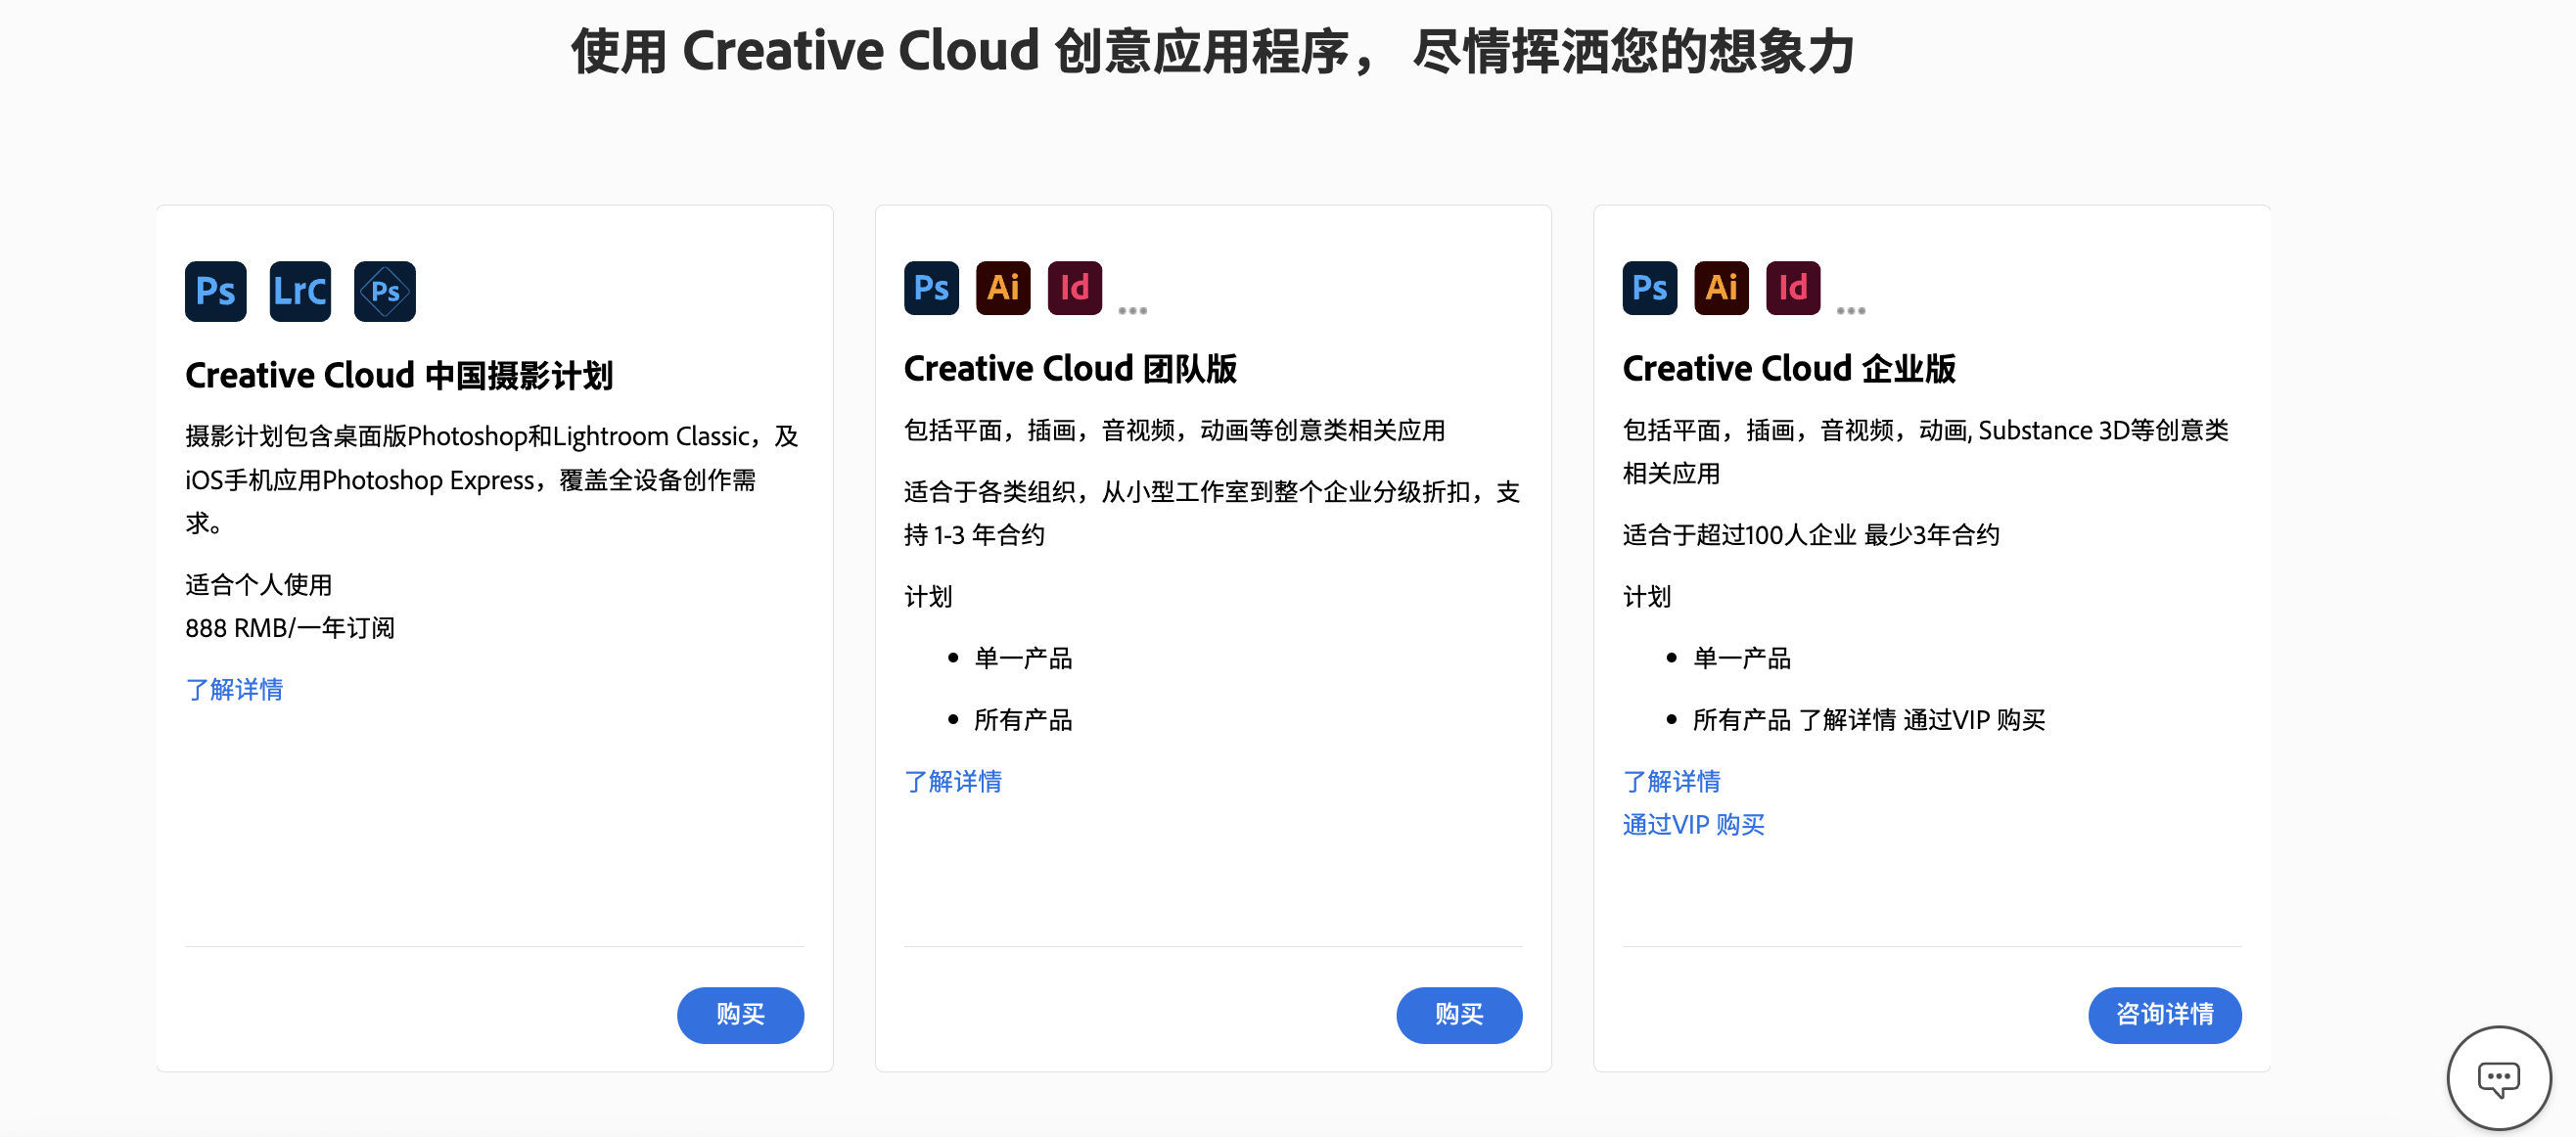Click the more apps dots in Teams card
Image resolution: width=2576 pixels, height=1137 pixels.
tap(1132, 310)
